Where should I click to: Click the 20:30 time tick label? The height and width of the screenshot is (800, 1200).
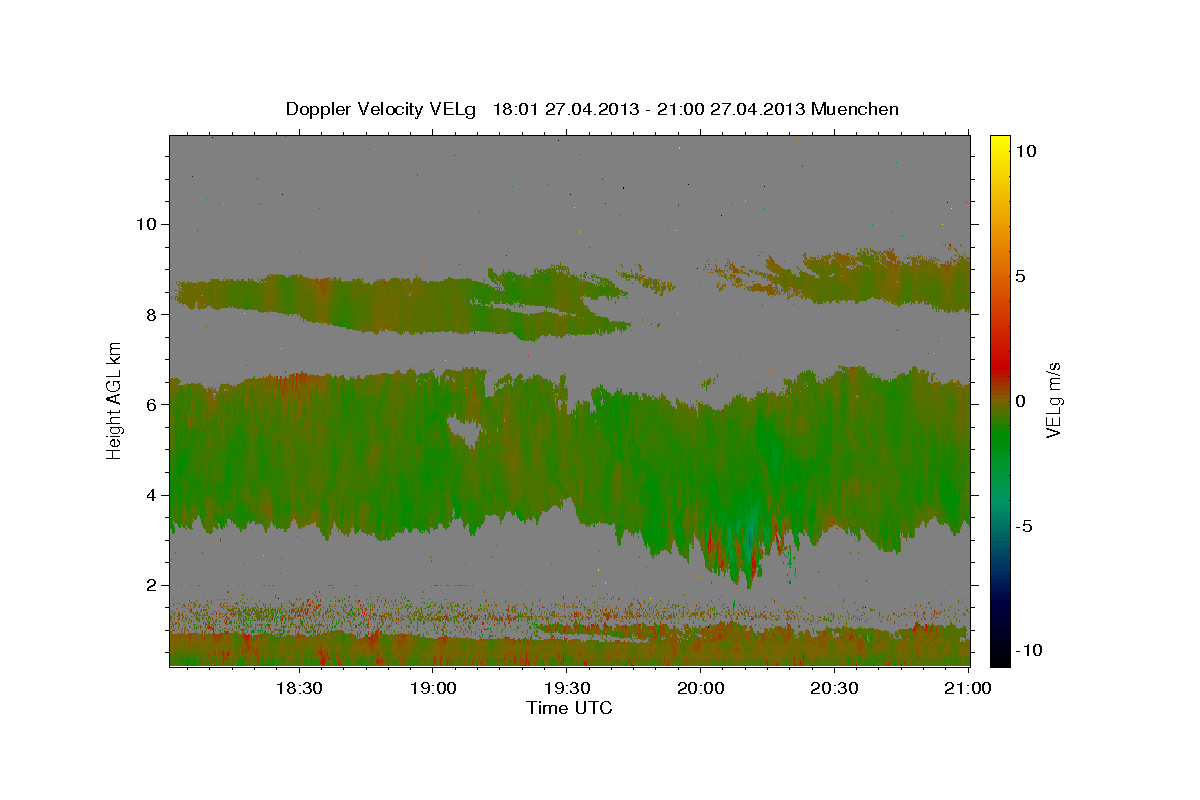pos(834,689)
